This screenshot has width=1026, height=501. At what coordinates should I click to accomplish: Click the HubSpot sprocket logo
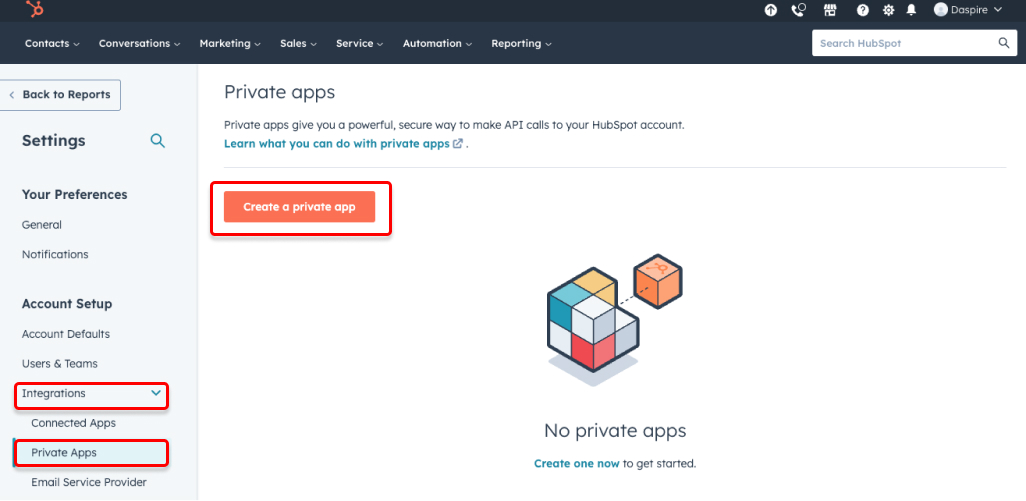pos(35,9)
